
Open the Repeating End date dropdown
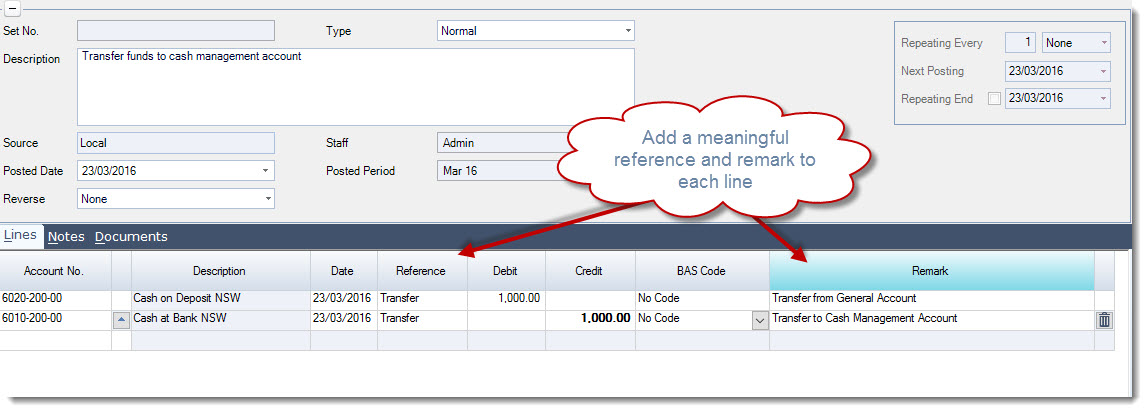(1104, 99)
